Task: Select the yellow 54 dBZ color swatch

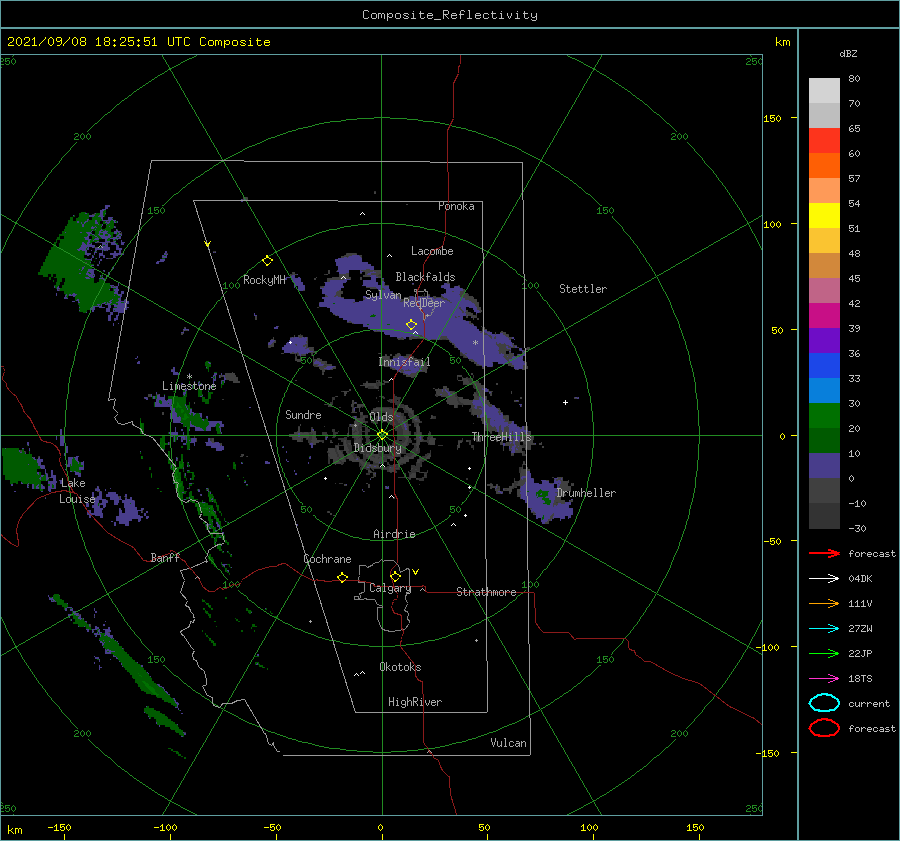Action: [x=824, y=215]
